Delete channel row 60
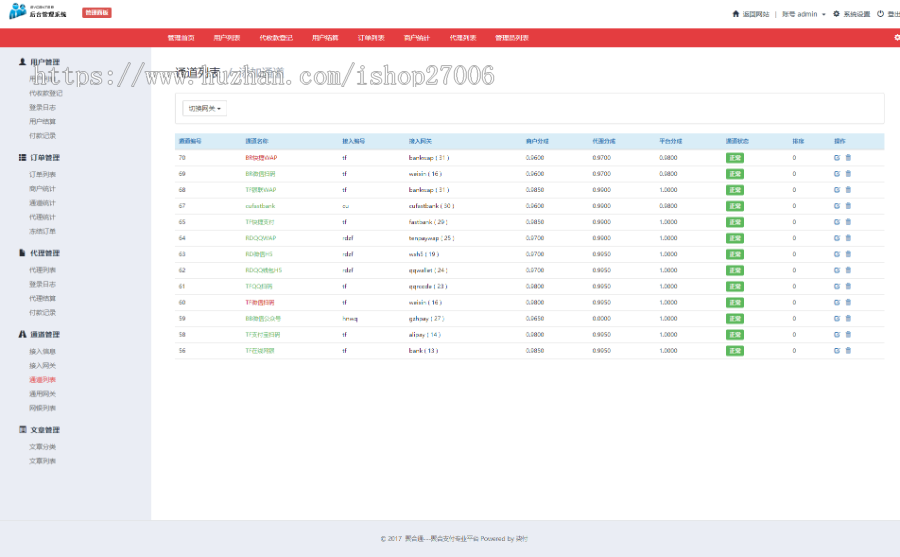 [x=848, y=302]
